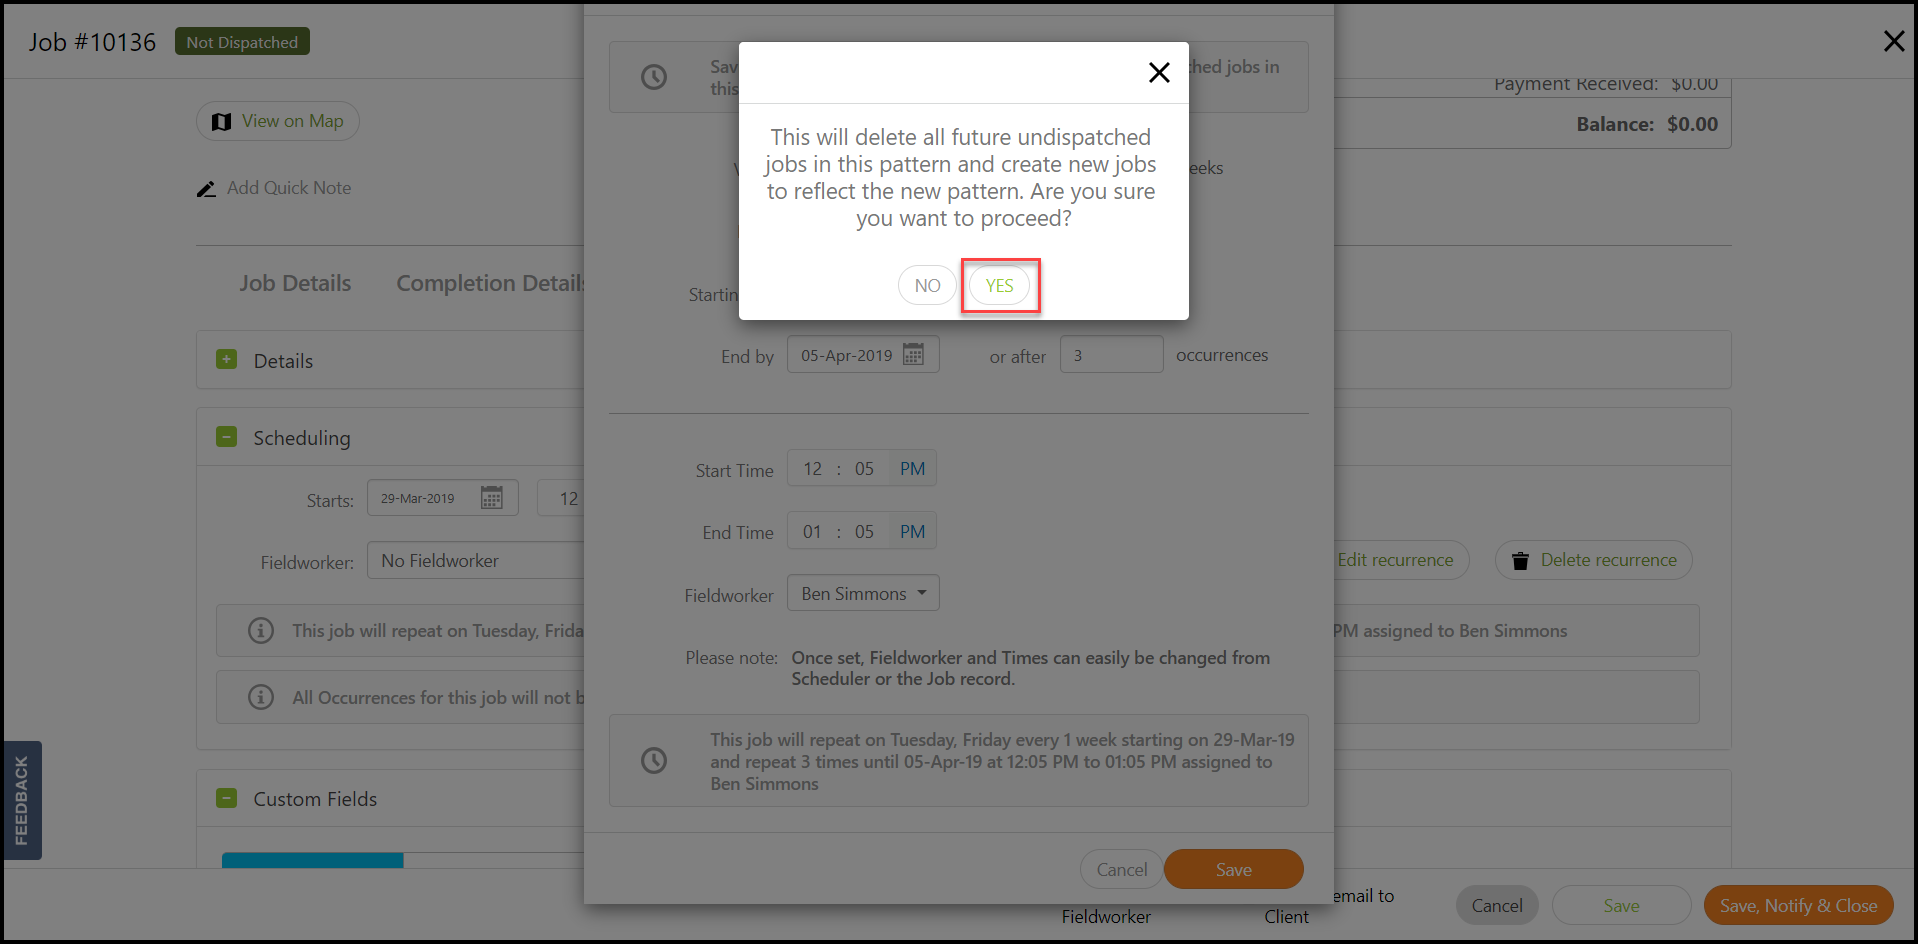Open the End by calendar picker icon

click(x=913, y=355)
